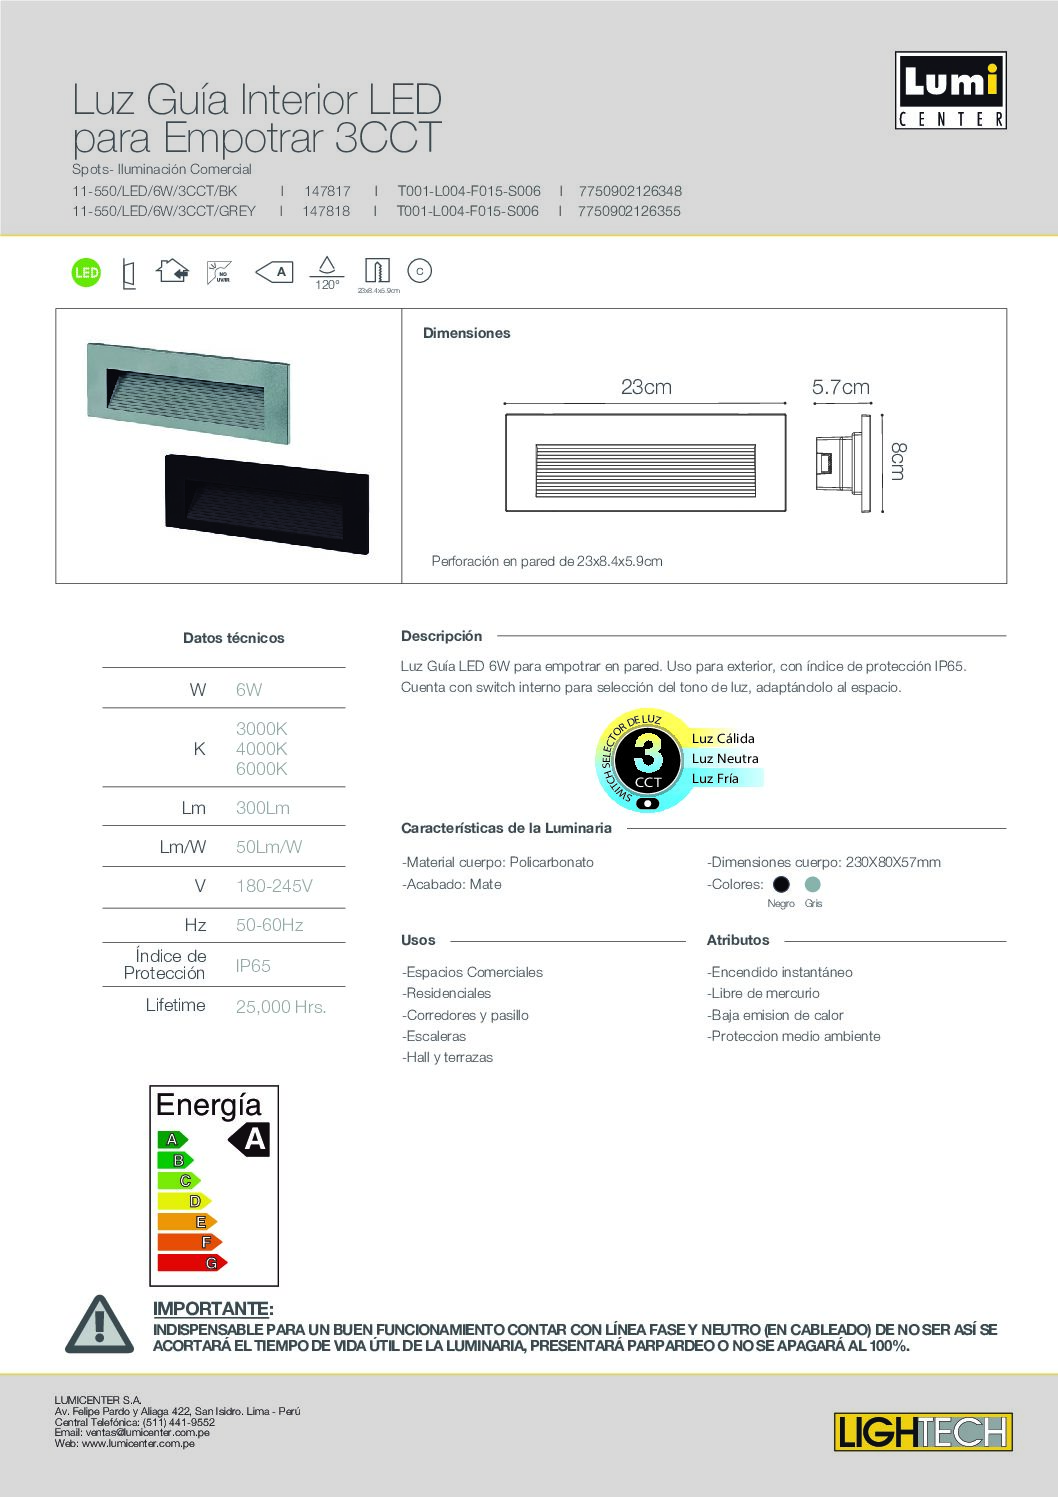Click the red G bar on the energy label
This screenshot has height=1497, width=1058.
(193, 1263)
